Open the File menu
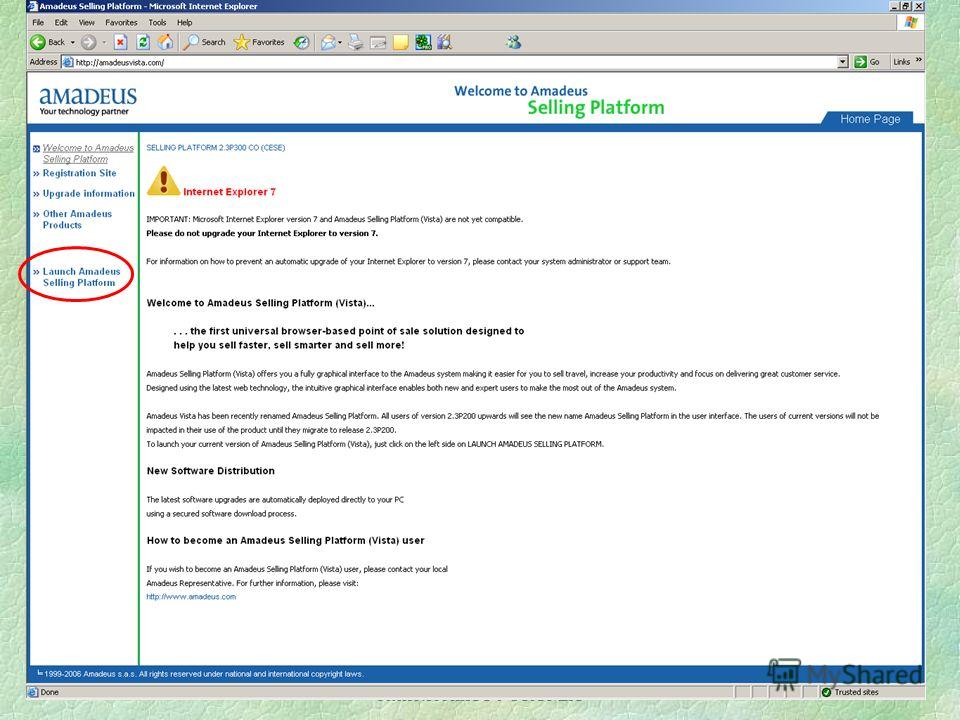Image resolution: width=960 pixels, height=720 pixels. (x=38, y=23)
